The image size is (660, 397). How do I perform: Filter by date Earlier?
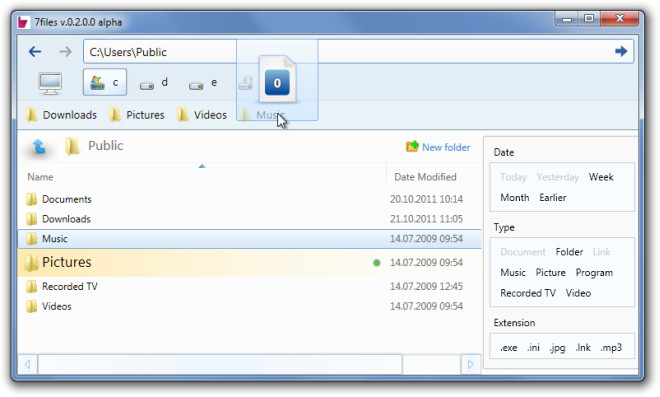point(553,197)
